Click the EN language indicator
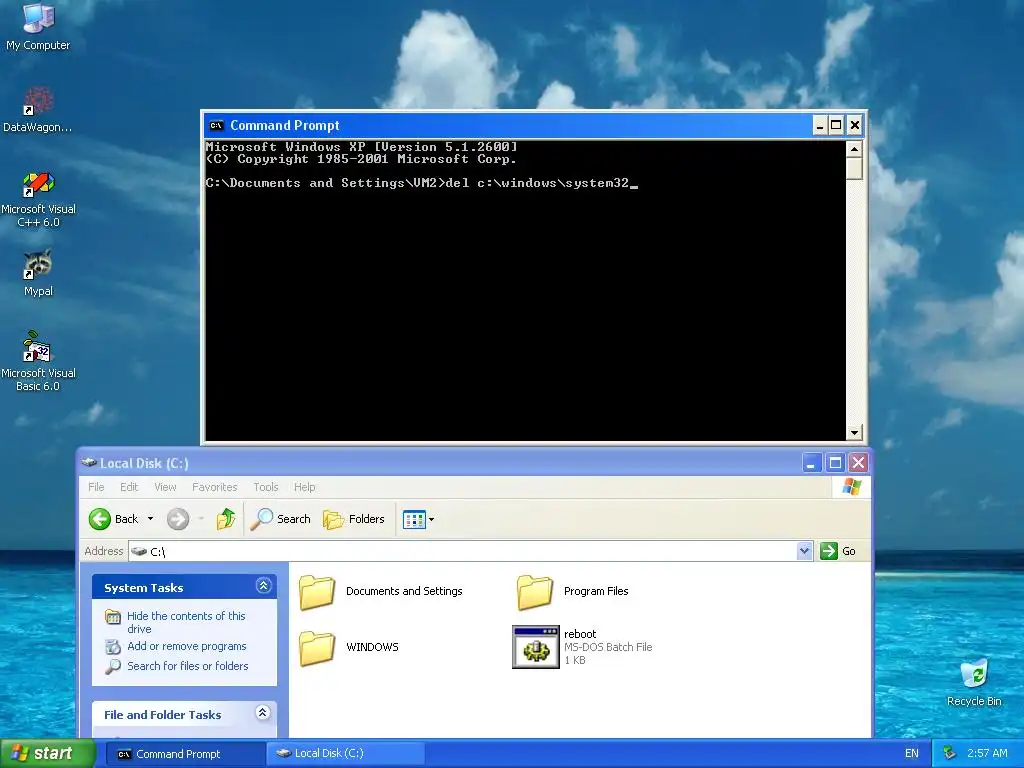 coord(912,754)
